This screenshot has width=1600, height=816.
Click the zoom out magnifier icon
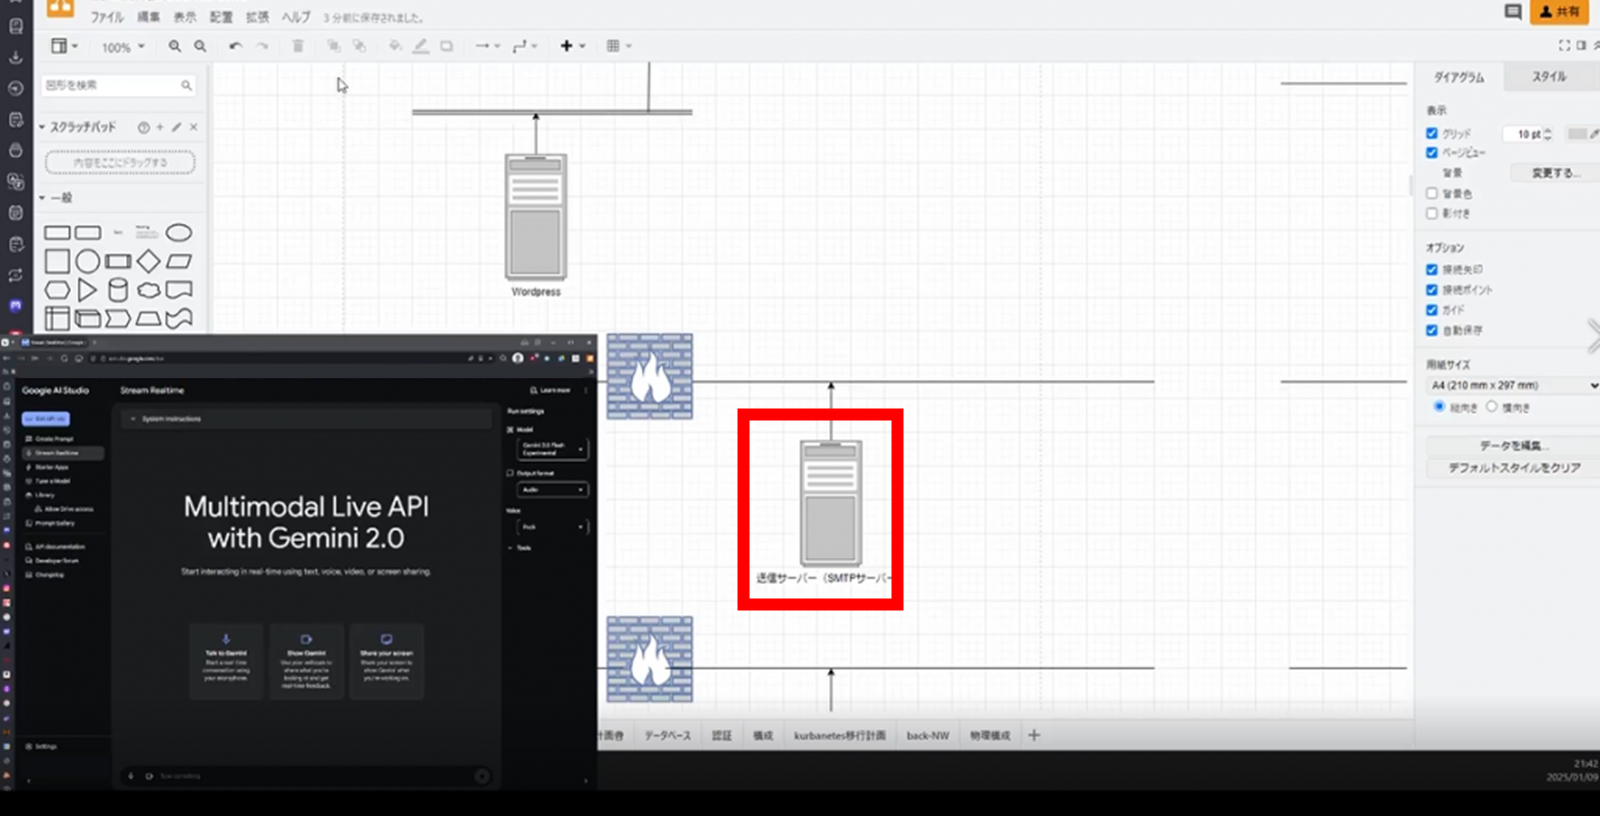coord(200,46)
